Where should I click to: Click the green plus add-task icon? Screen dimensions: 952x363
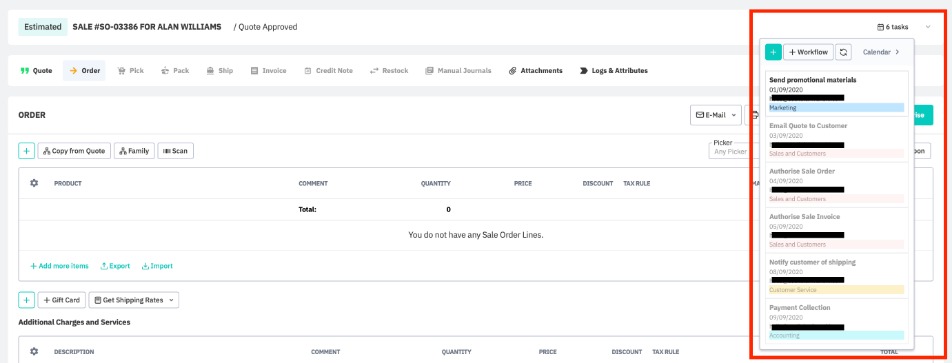point(773,52)
